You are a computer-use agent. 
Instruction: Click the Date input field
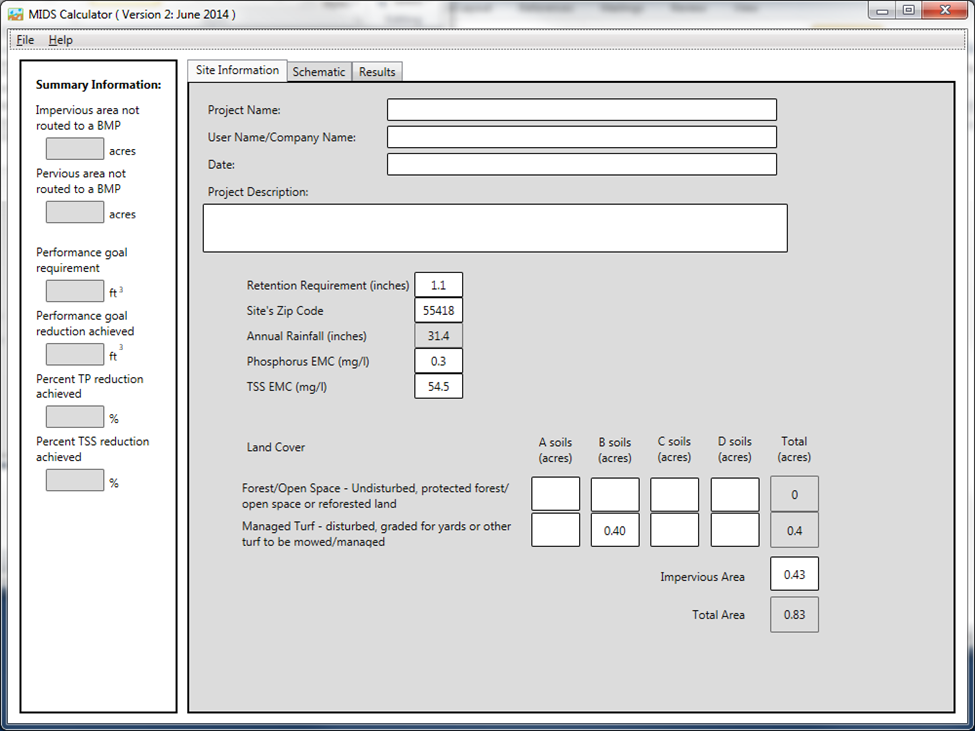coord(581,164)
